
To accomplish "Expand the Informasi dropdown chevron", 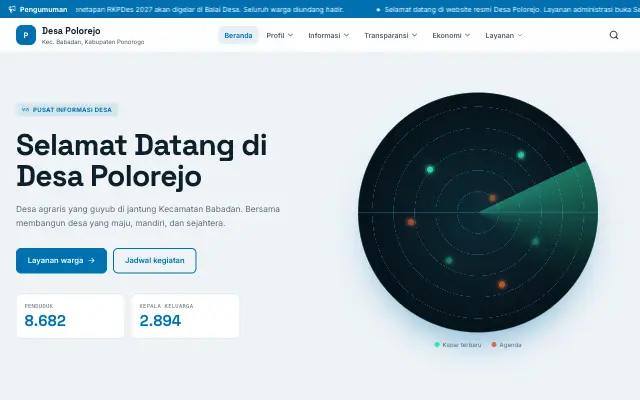I will point(347,35).
